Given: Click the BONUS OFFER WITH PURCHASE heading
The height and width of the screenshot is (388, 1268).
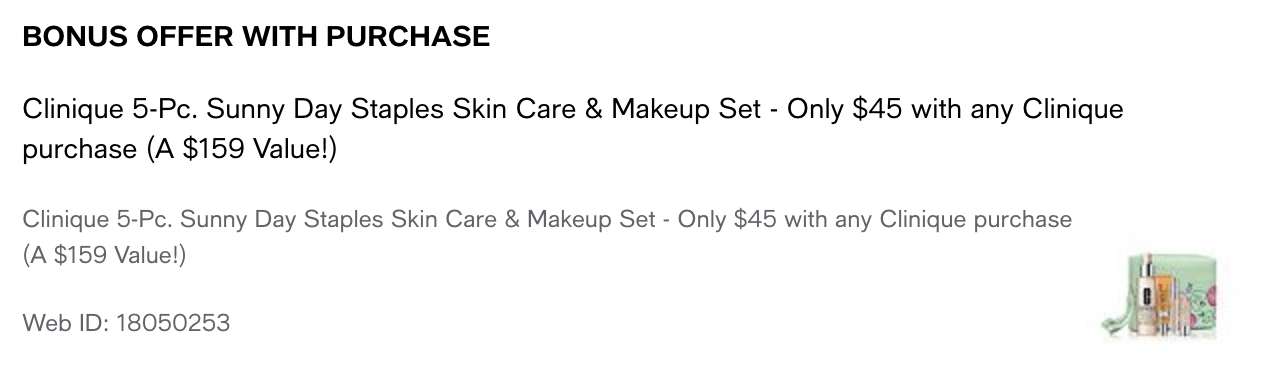Looking at the screenshot, I should (256, 37).
